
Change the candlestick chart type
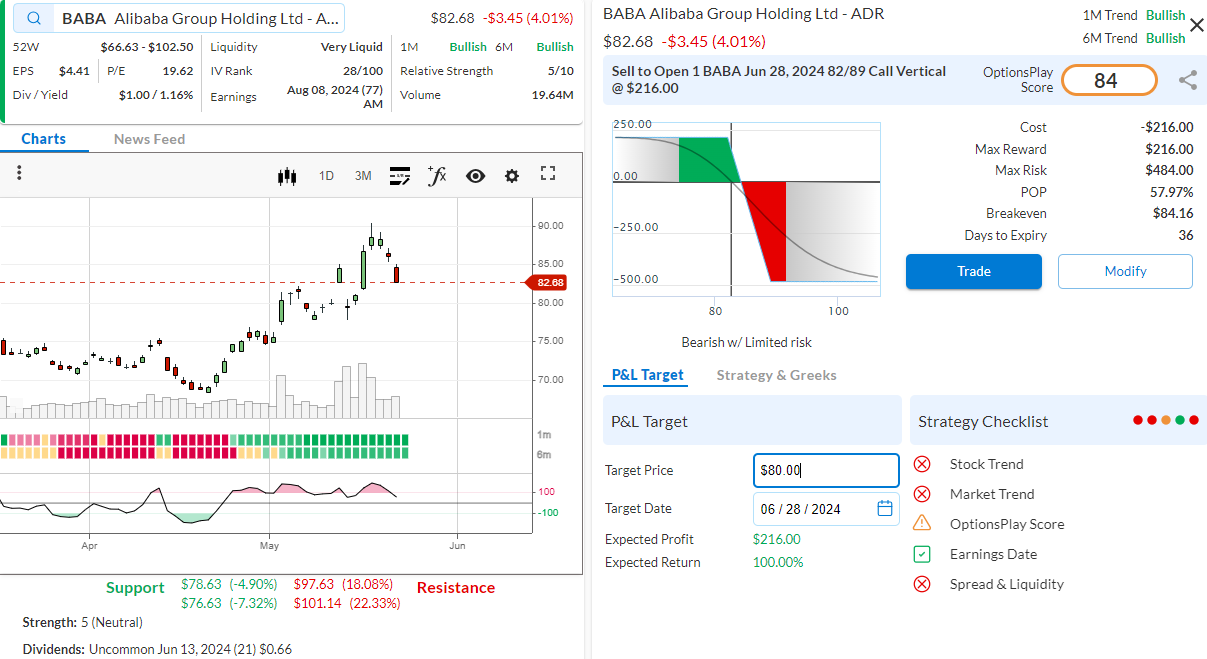[288, 176]
